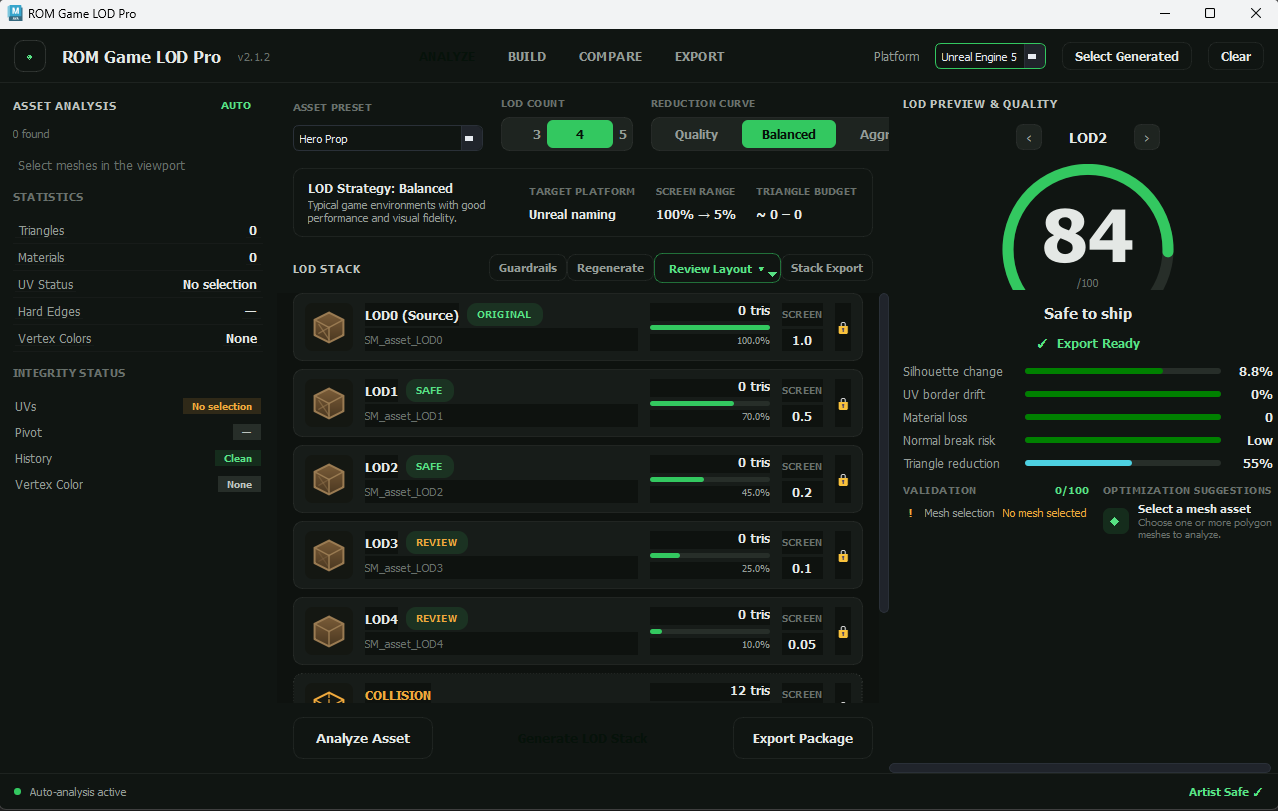Click the REVIEW badge on LOD4

point(437,618)
